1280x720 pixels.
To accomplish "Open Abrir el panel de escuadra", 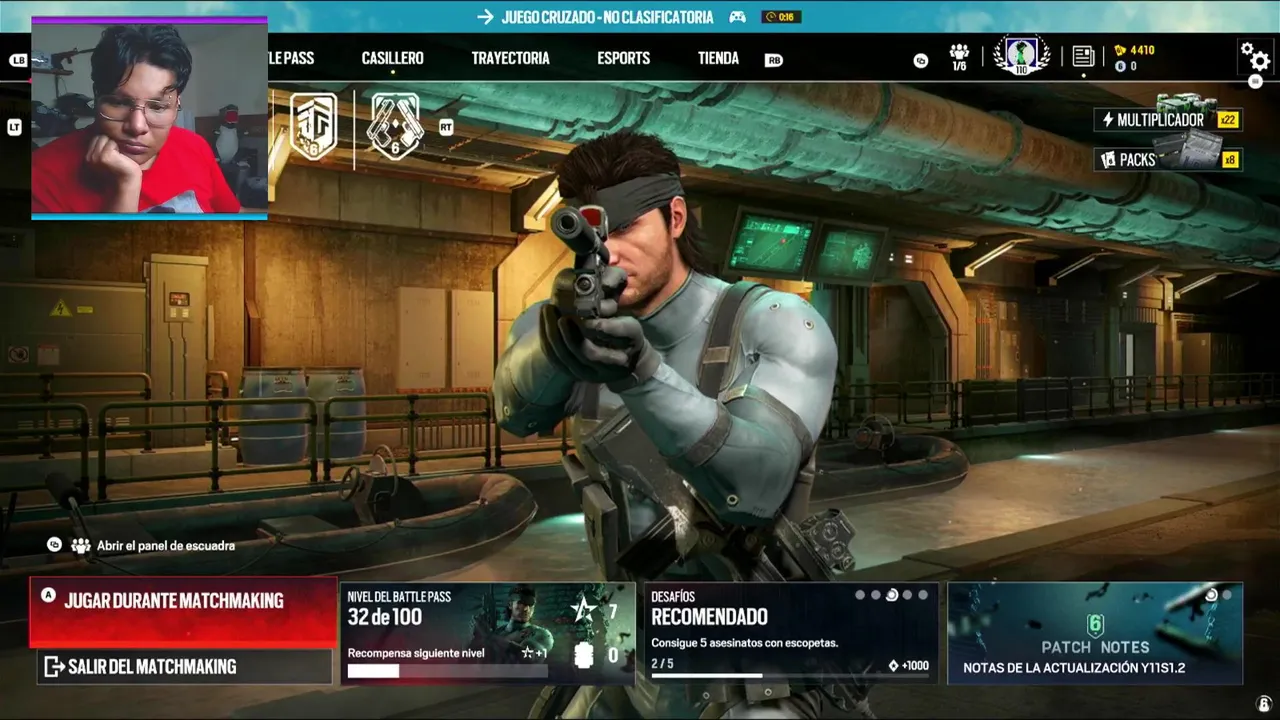I will (141, 546).
